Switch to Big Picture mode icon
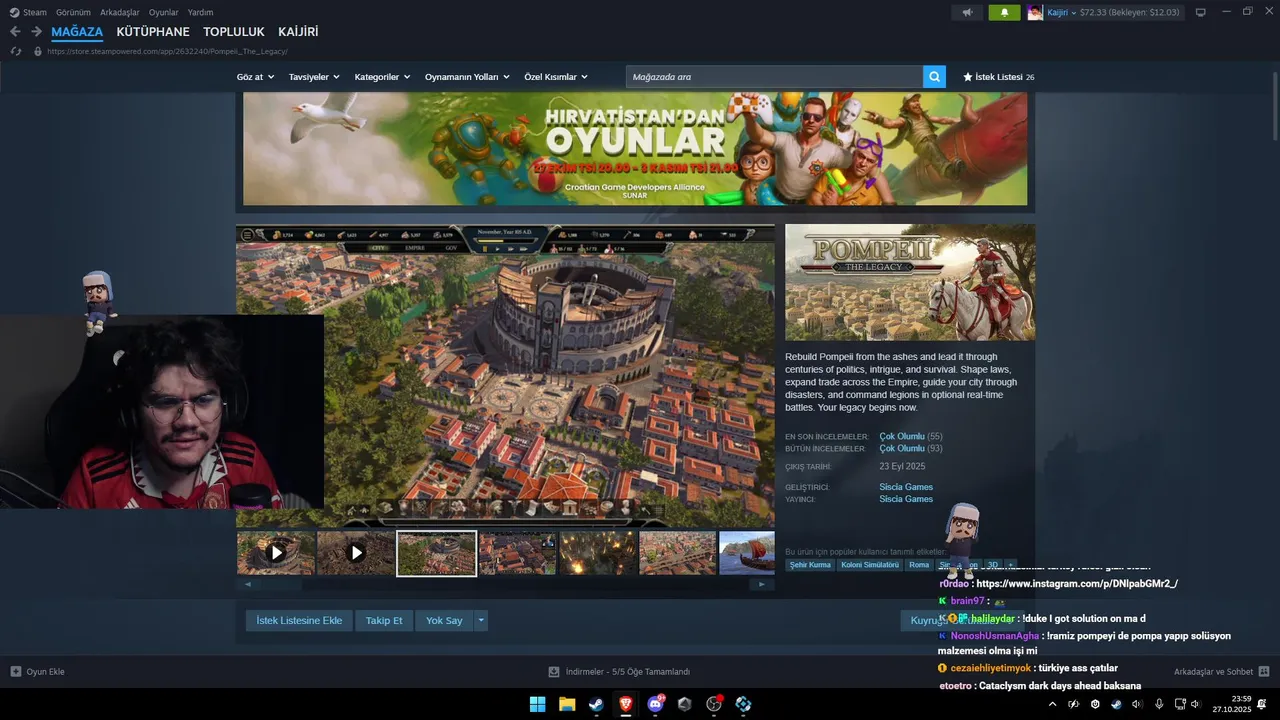 click(x=1201, y=12)
